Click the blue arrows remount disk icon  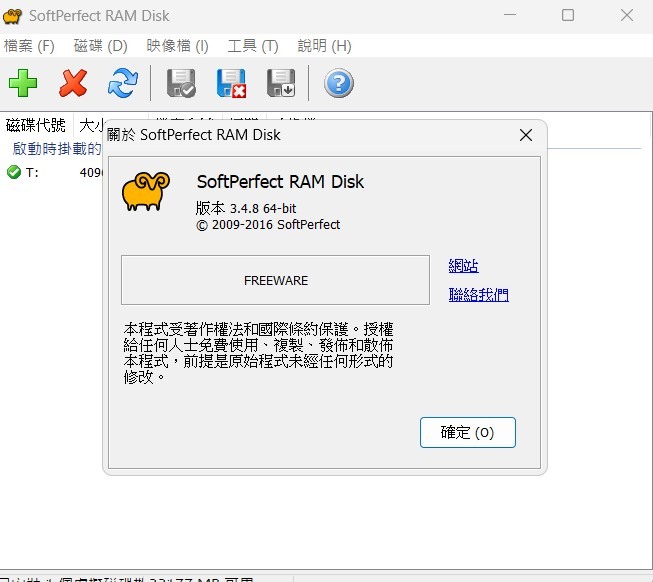(x=122, y=83)
